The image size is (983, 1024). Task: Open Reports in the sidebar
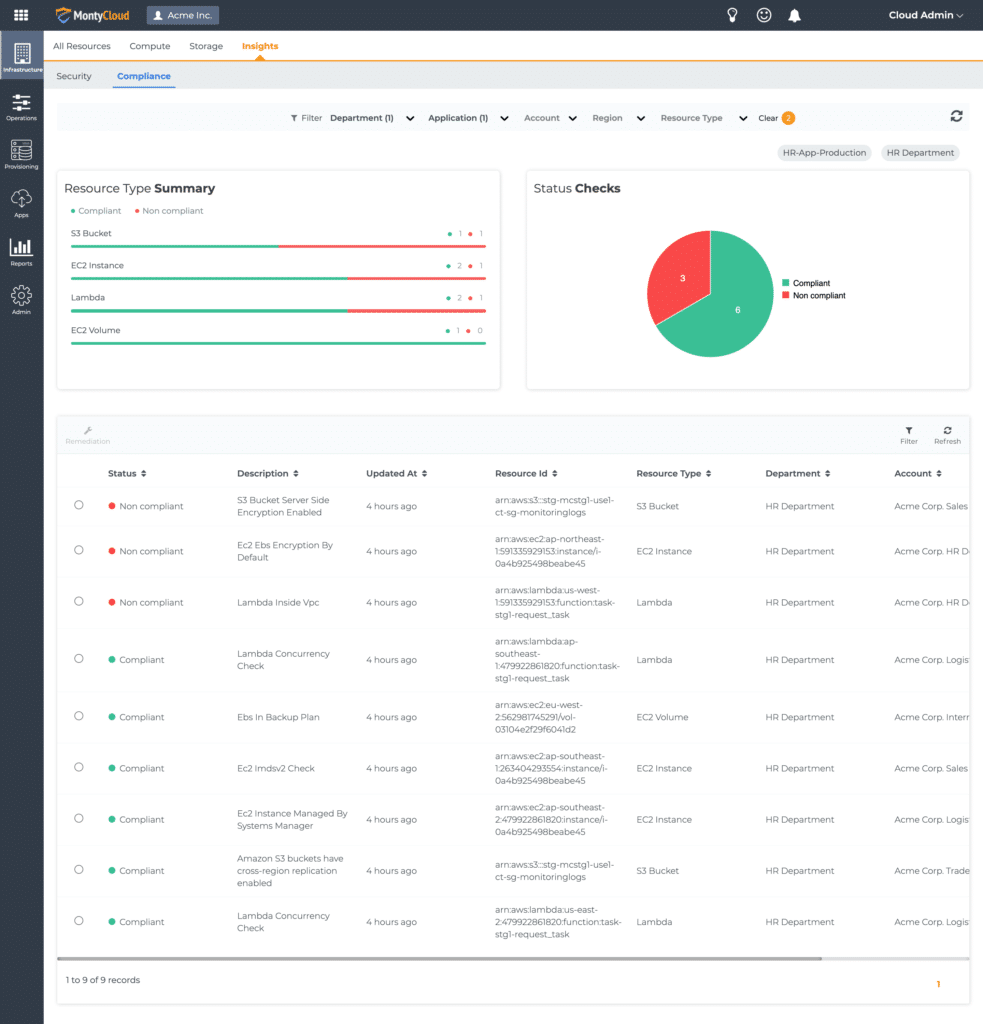21,252
